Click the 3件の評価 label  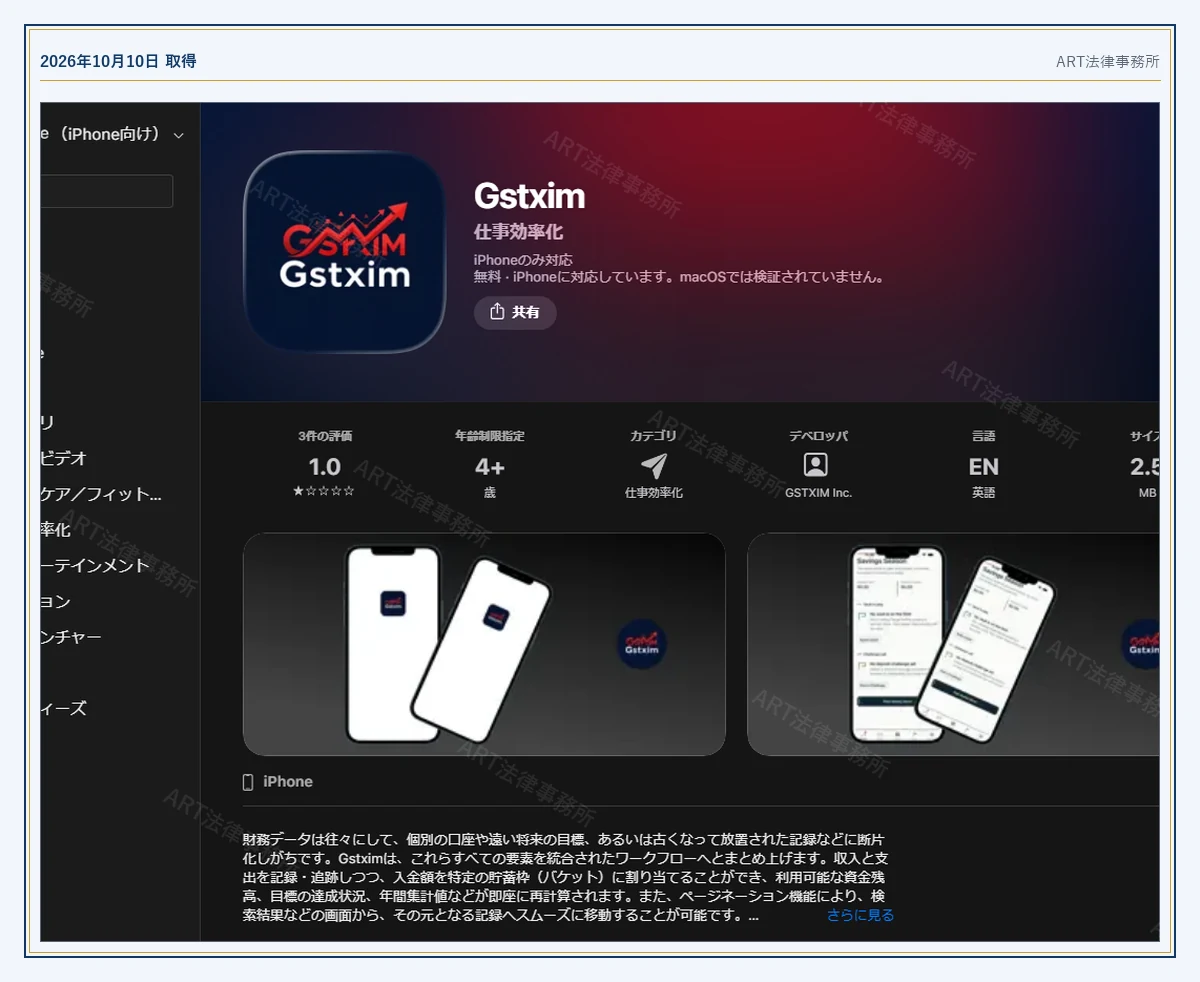(325, 437)
